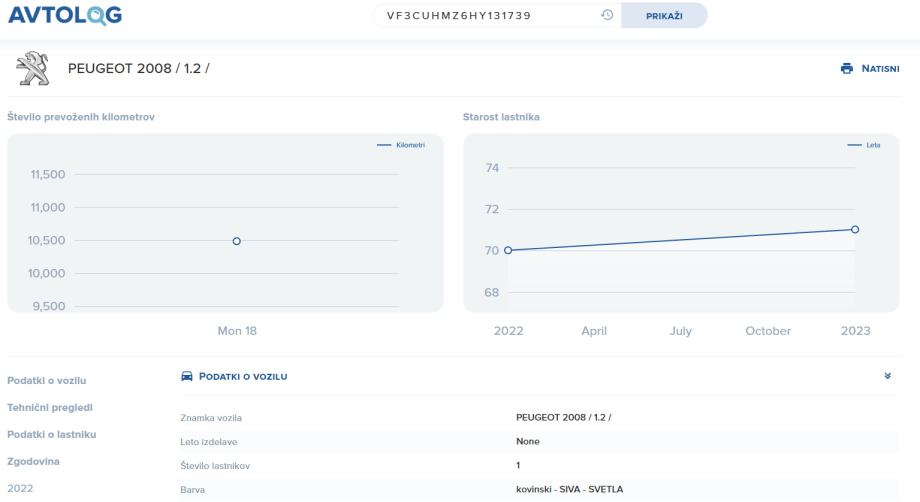
Task: Click the NATISNI print link
Action: [x=880, y=69]
